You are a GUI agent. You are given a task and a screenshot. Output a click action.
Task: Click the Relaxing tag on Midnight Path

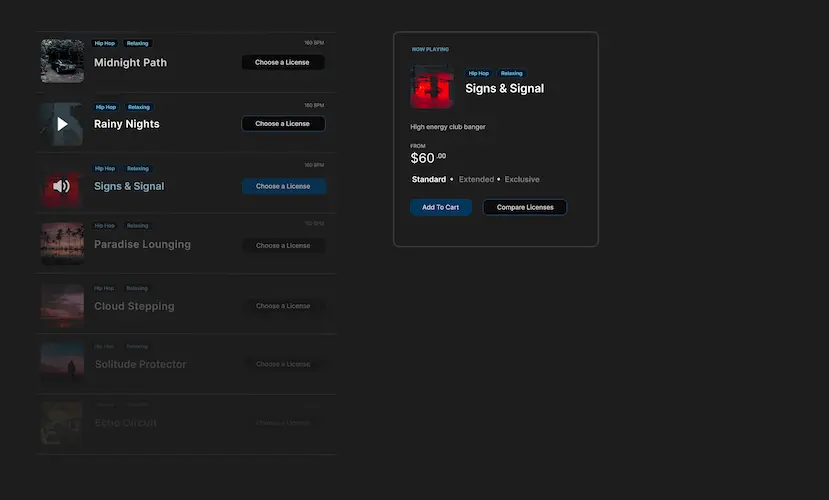click(137, 43)
